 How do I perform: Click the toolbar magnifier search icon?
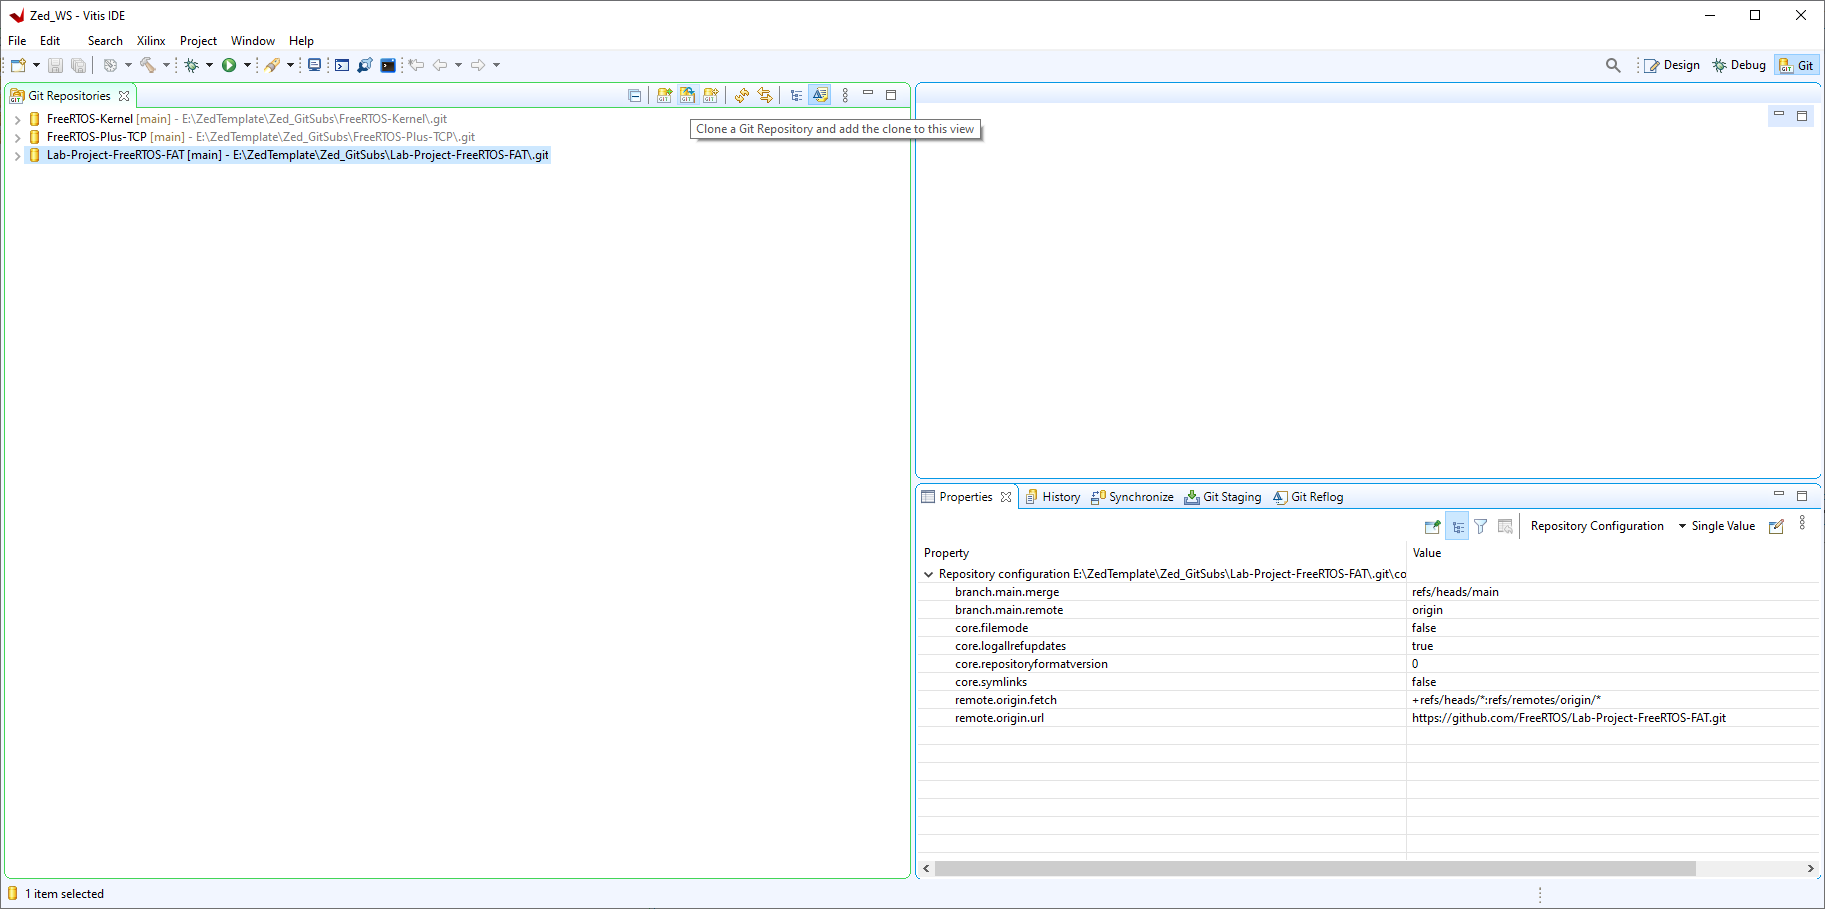pyautogui.click(x=1613, y=65)
